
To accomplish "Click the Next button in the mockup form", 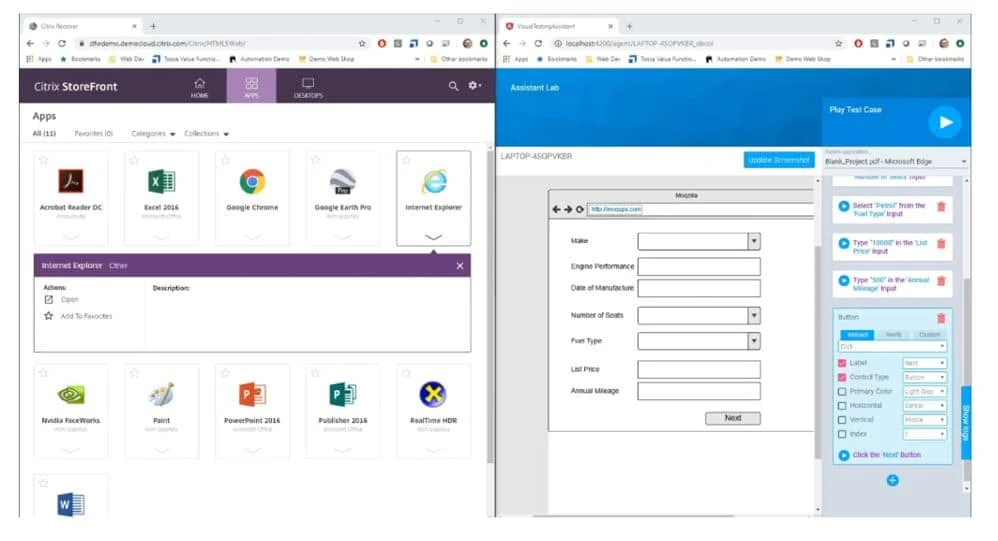I will (x=733, y=418).
